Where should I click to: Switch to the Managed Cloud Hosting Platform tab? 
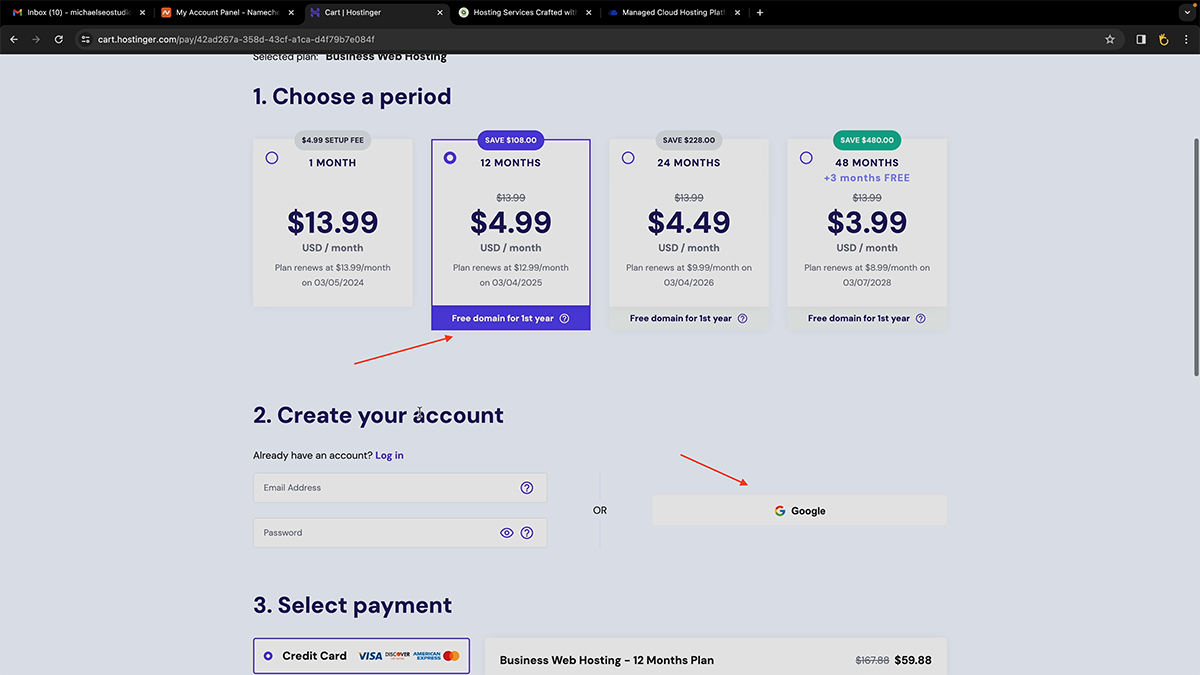point(674,13)
